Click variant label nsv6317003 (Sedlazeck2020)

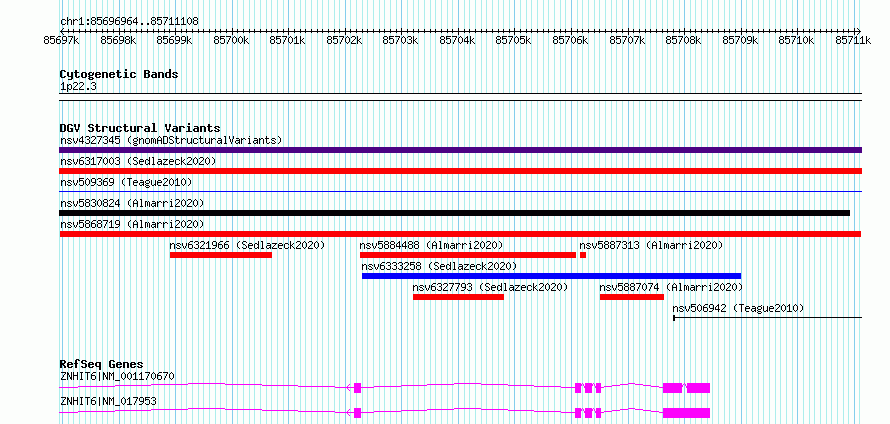[x=138, y=161]
